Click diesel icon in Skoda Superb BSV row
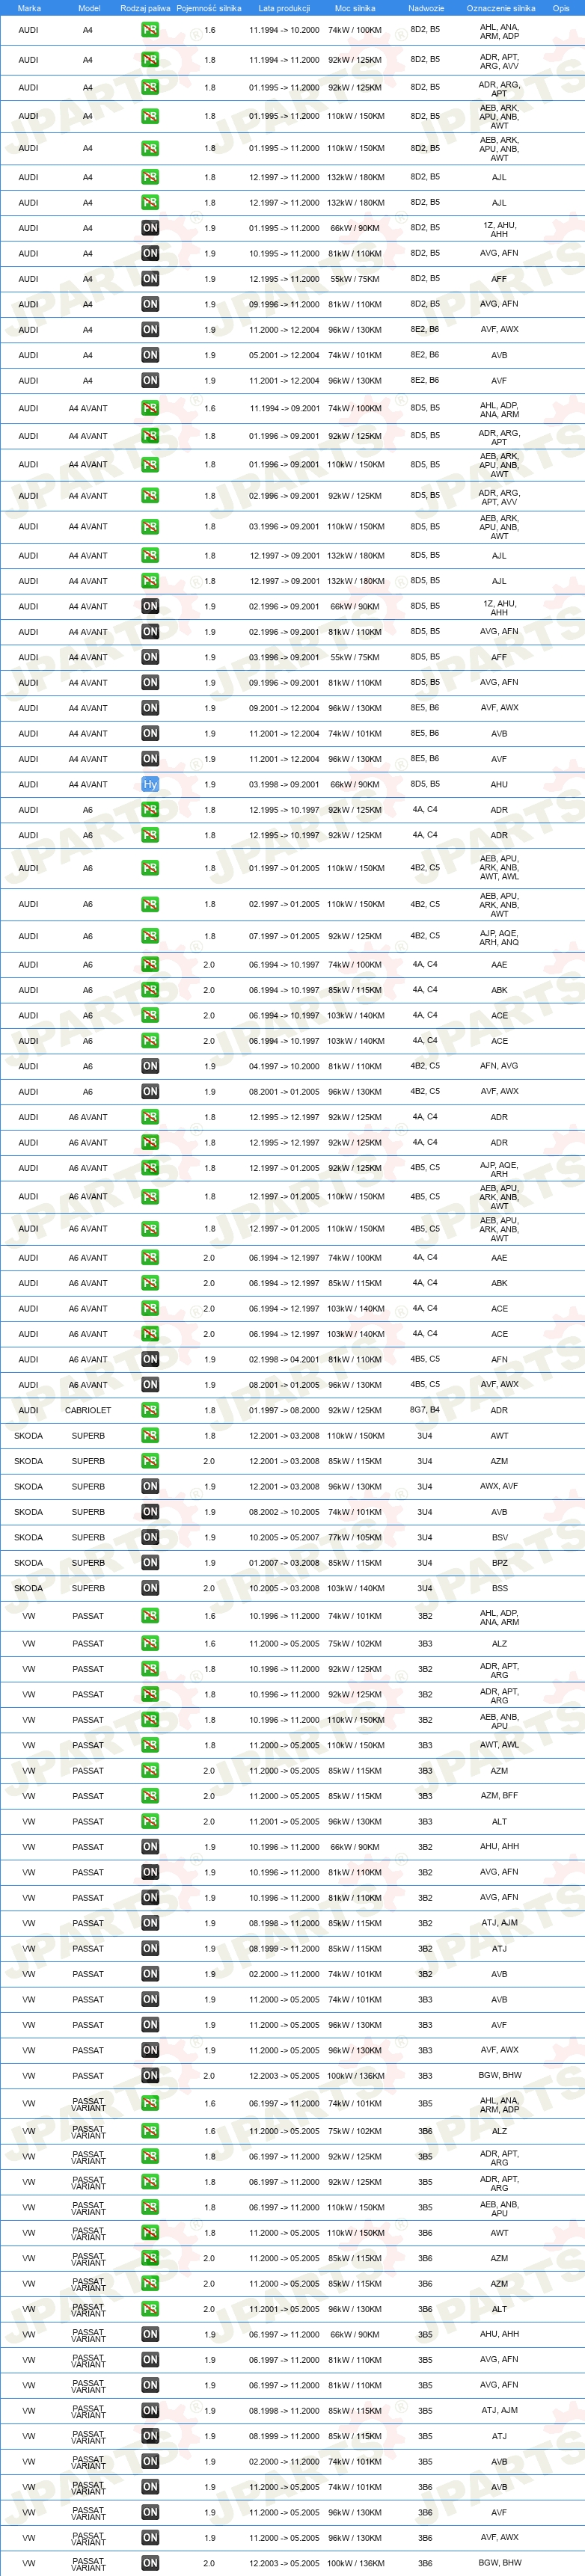The image size is (585, 2576). pyautogui.click(x=150, y=1537)
